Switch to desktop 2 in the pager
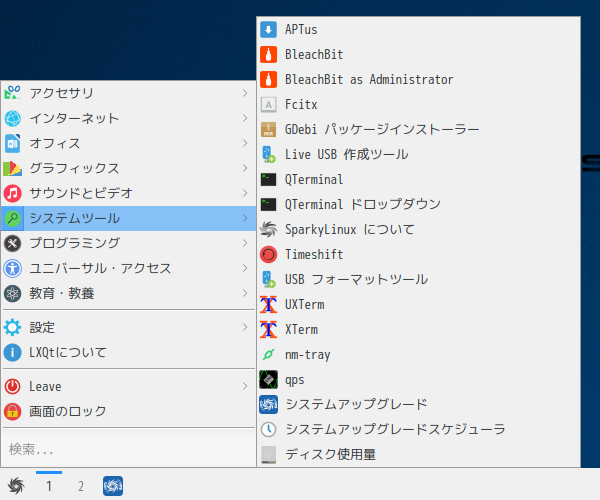 [81, 486]
